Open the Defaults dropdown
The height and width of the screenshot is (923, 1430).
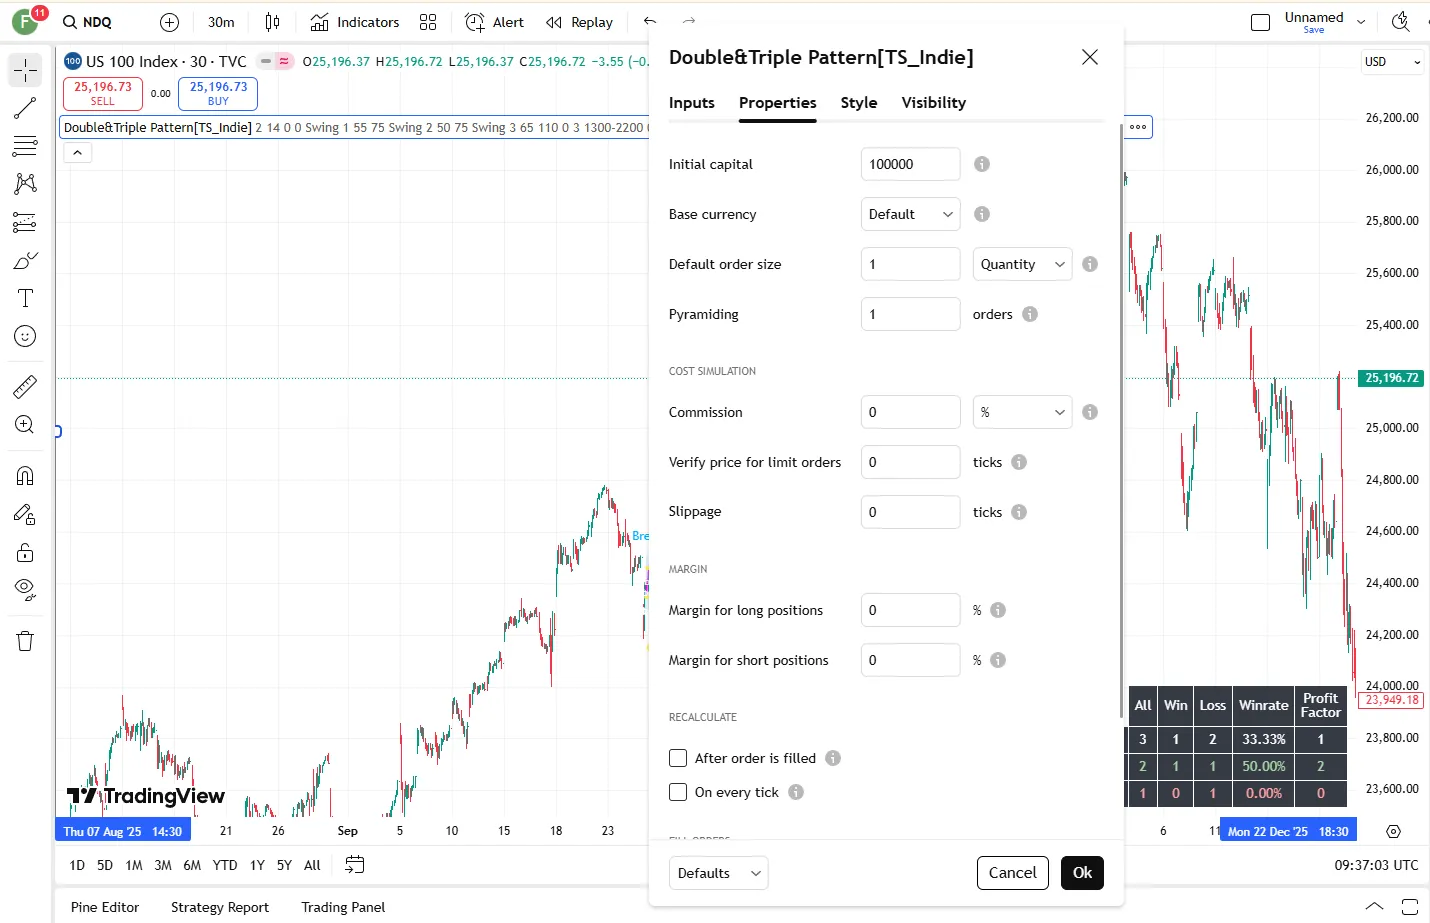[718, 873]
